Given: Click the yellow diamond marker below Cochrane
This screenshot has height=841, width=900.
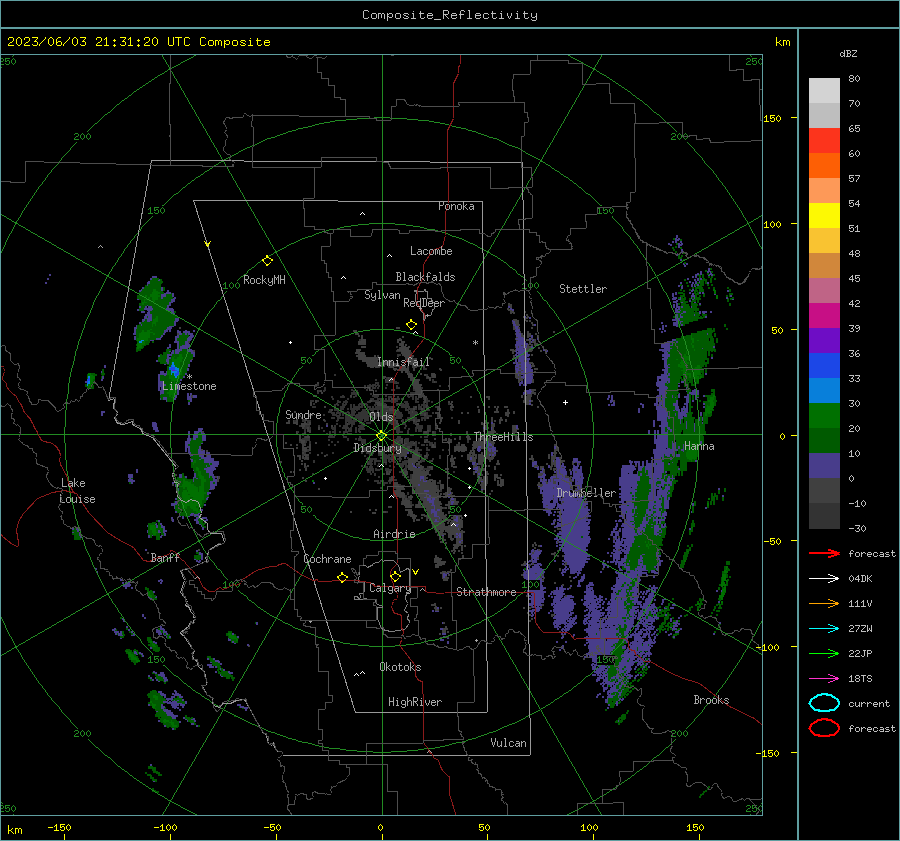Looking at the screenshot, I should coord(343,577).
